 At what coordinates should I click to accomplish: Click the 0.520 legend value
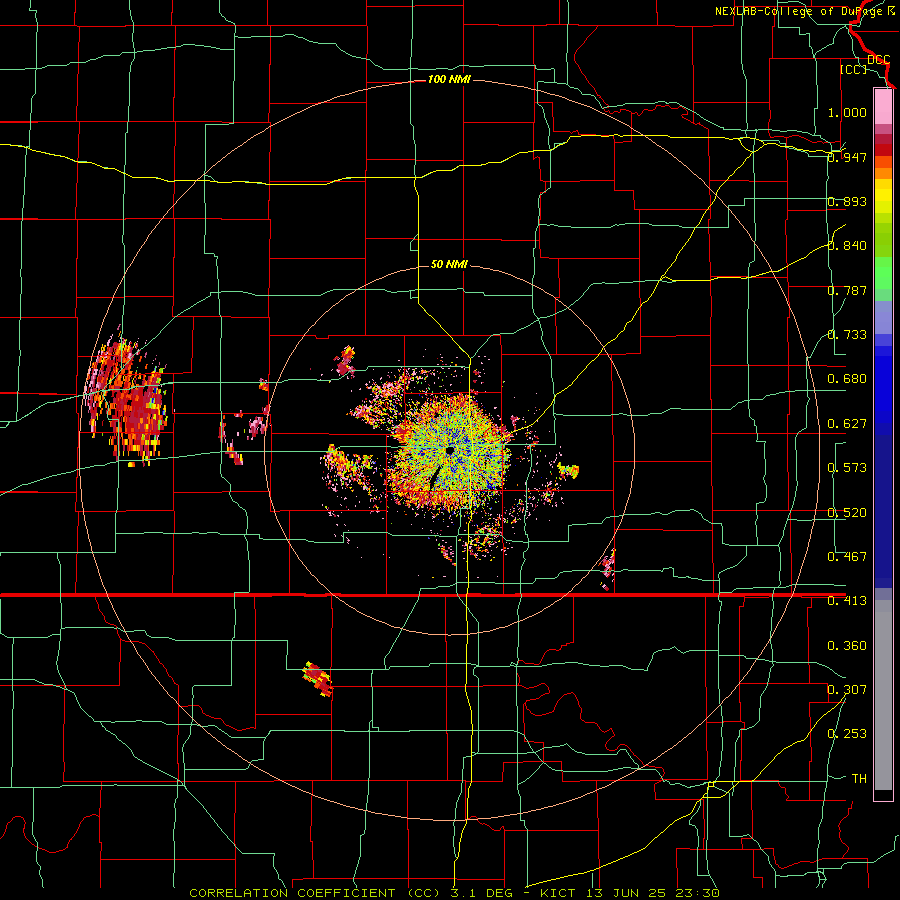coord(847,513)
